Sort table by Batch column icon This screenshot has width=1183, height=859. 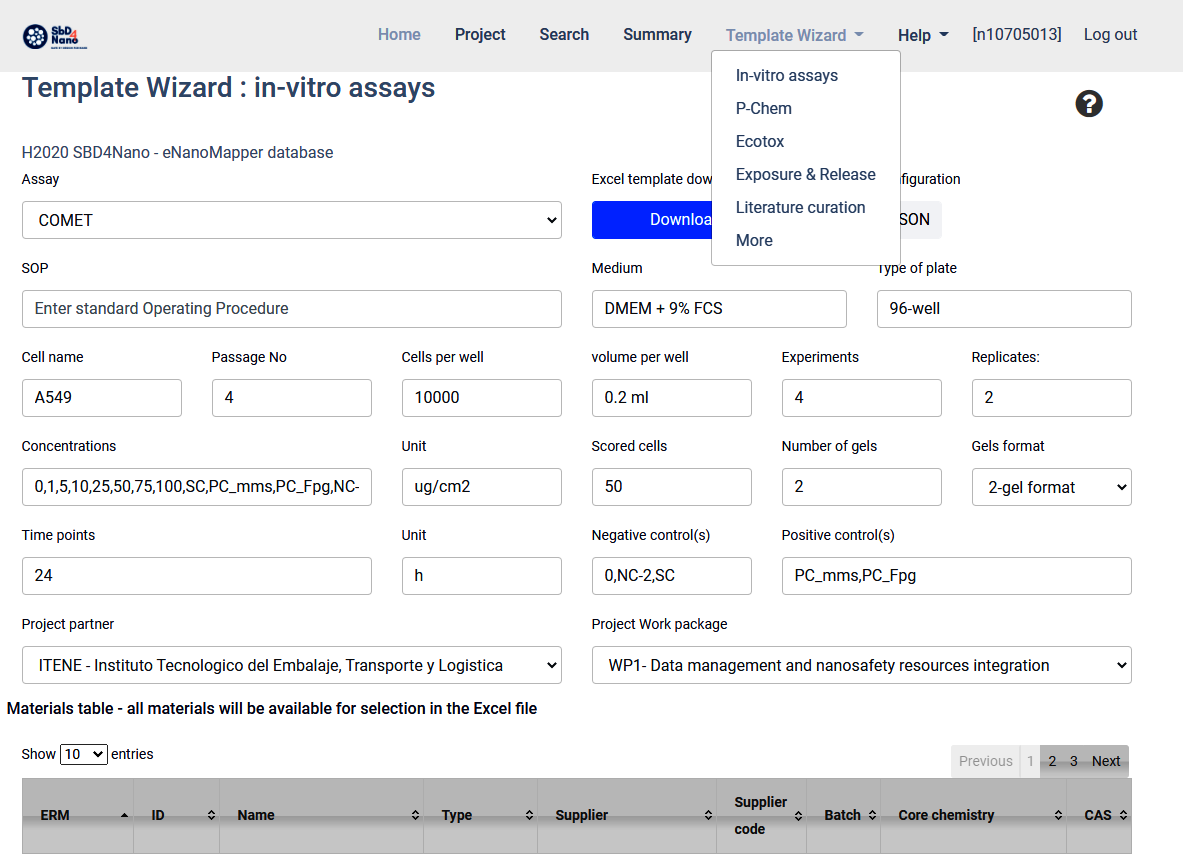872,816
